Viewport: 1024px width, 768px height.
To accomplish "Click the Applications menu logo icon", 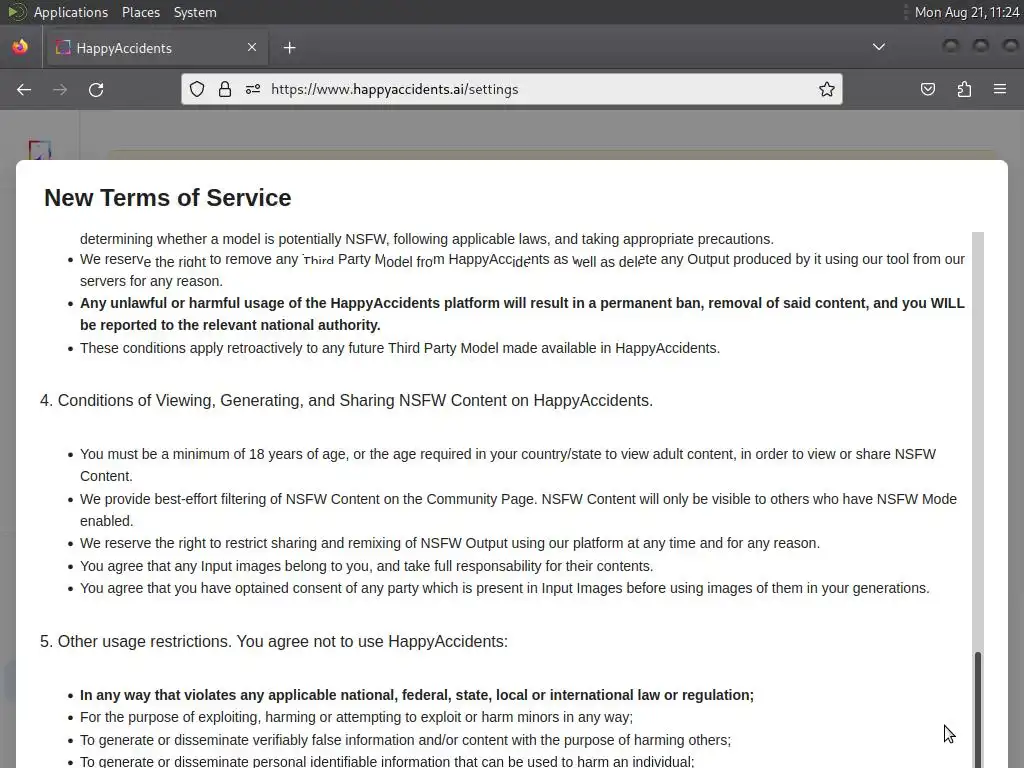I will tap(17, 12).
